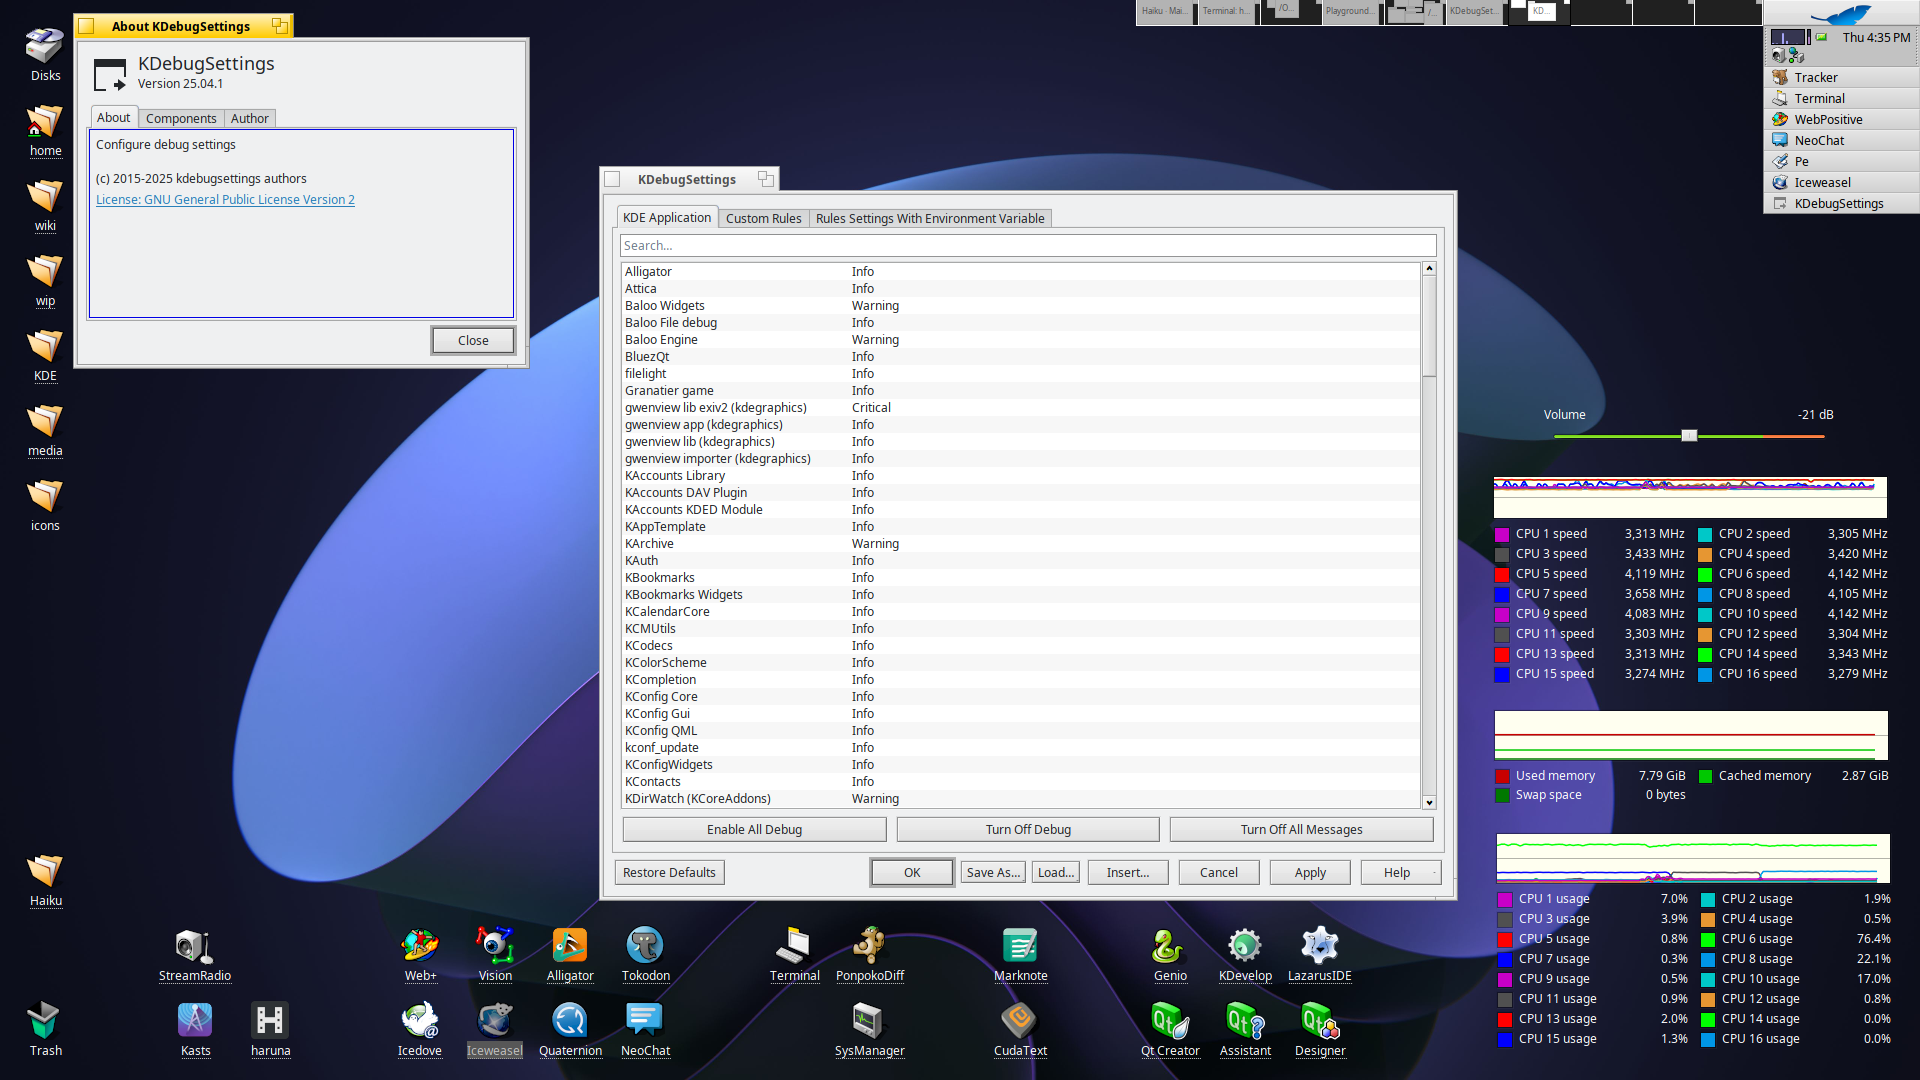The image size is (1920, 1080).
Task: Open Components tab in About dialog
Action: click(x=181, y=118)
